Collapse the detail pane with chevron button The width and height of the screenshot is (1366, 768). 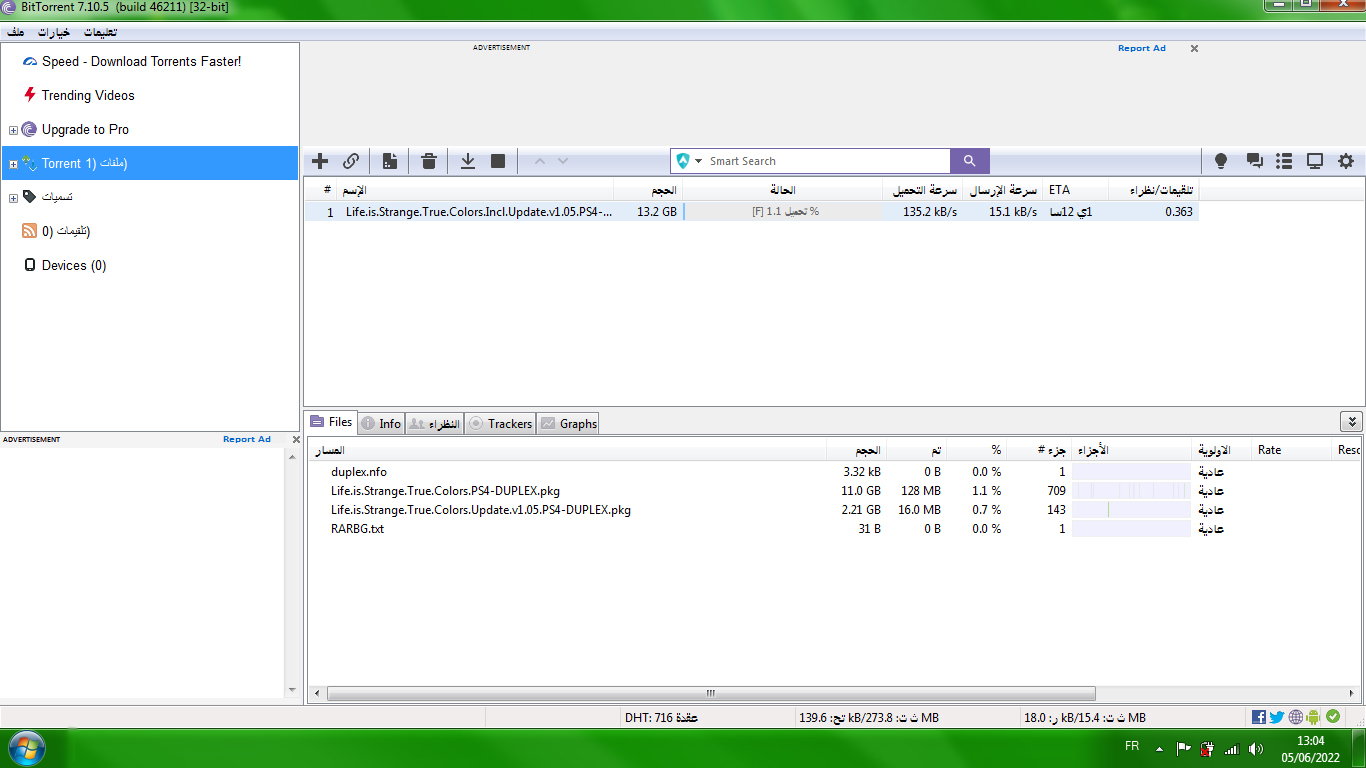point(1351,422)
